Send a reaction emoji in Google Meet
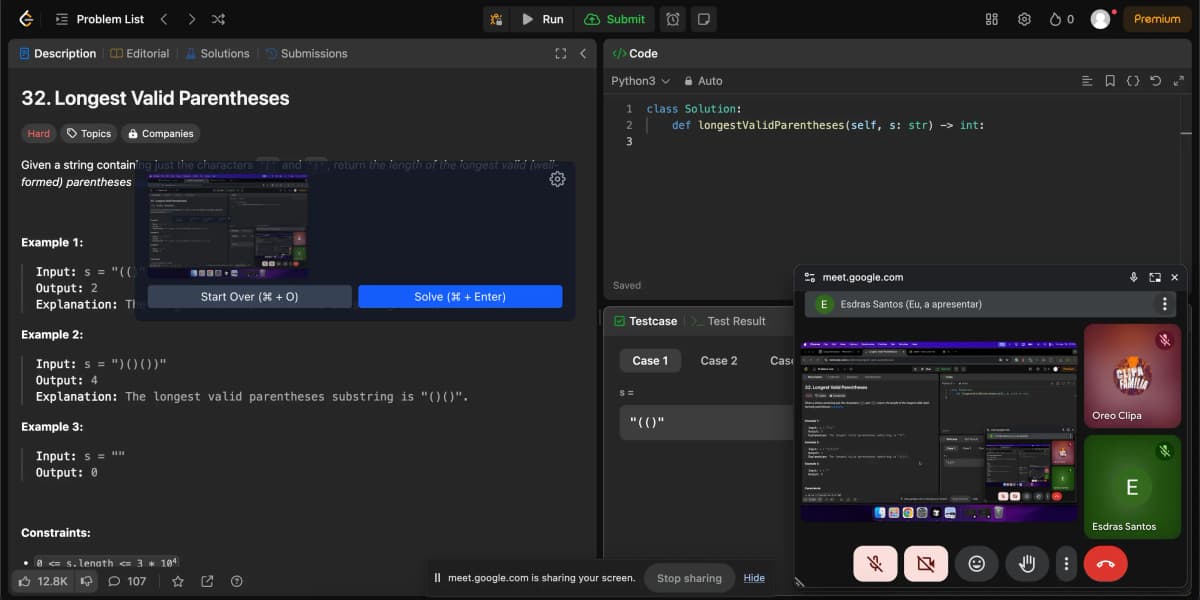The image size is (1200, 600). click(977, 563)
